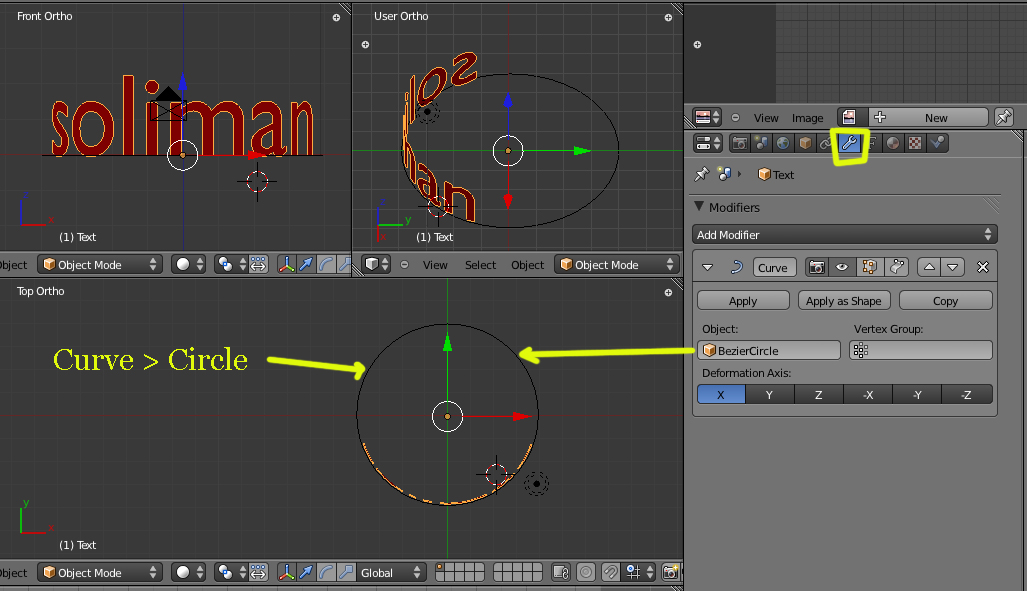Image resolution: width=1027 pixels, height=591 pixels.
Task: Toggle Curve modifier edit mode display
Action: point(869,267)
